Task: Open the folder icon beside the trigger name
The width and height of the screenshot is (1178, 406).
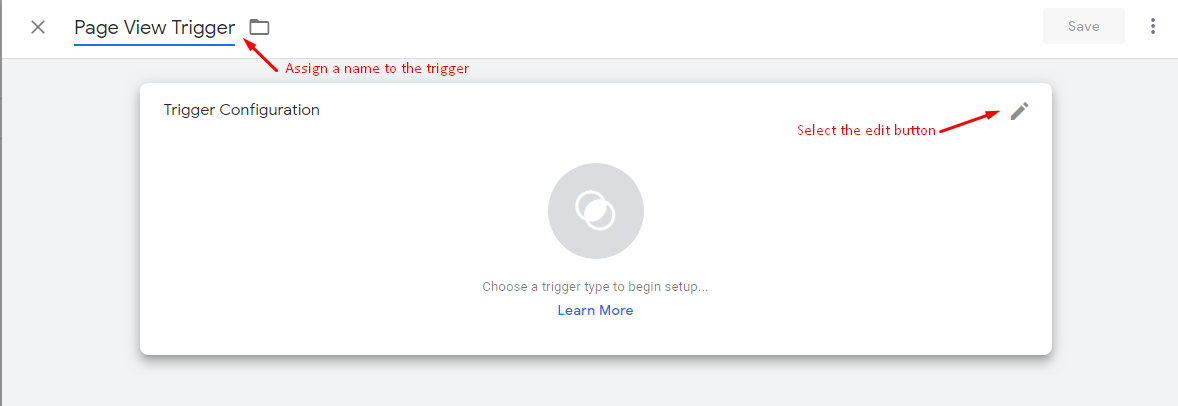Action: pos(259,27)
